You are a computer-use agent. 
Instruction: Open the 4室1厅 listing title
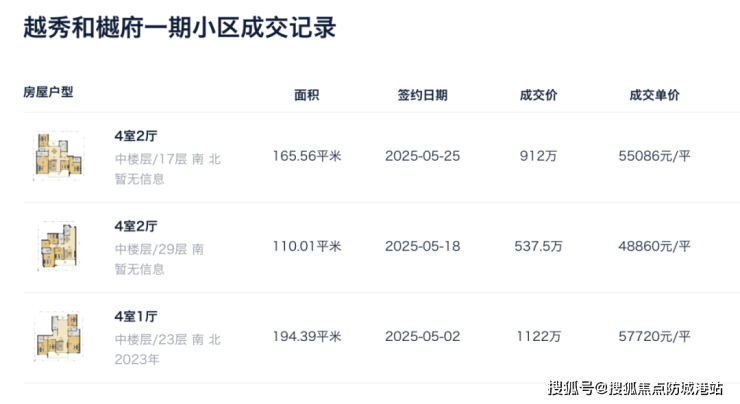[x=135, y=316]
